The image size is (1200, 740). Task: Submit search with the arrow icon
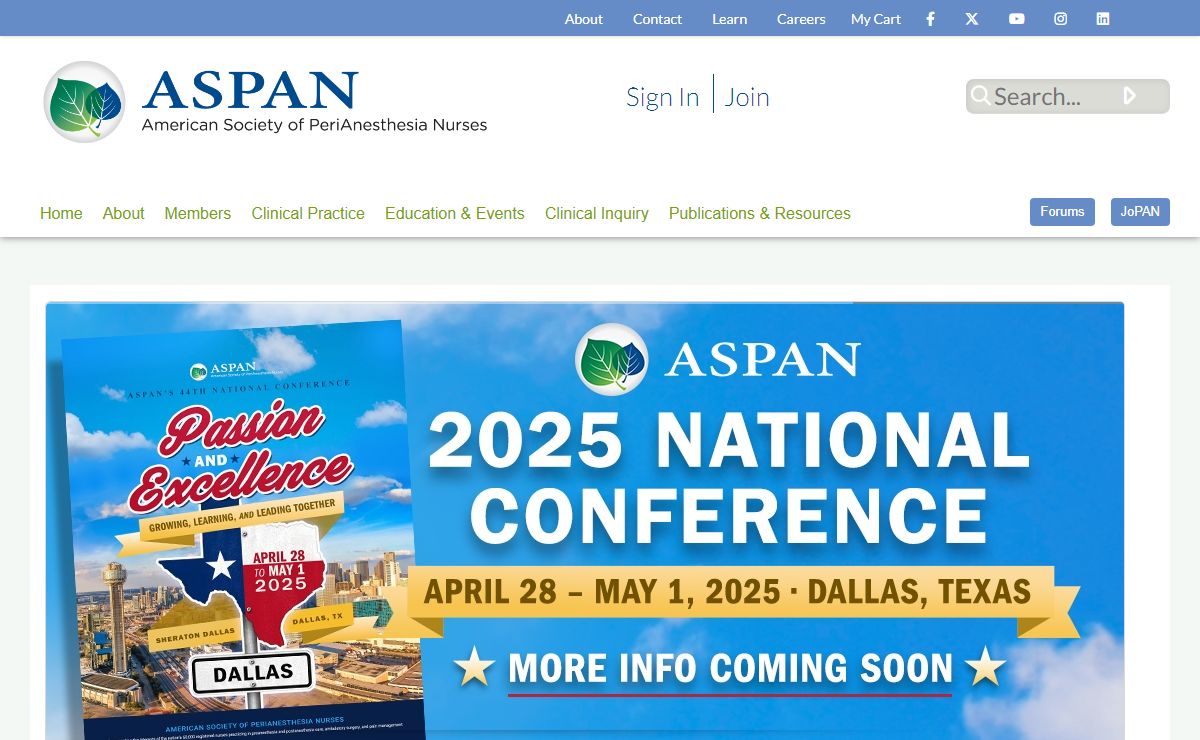[1130, 96]
